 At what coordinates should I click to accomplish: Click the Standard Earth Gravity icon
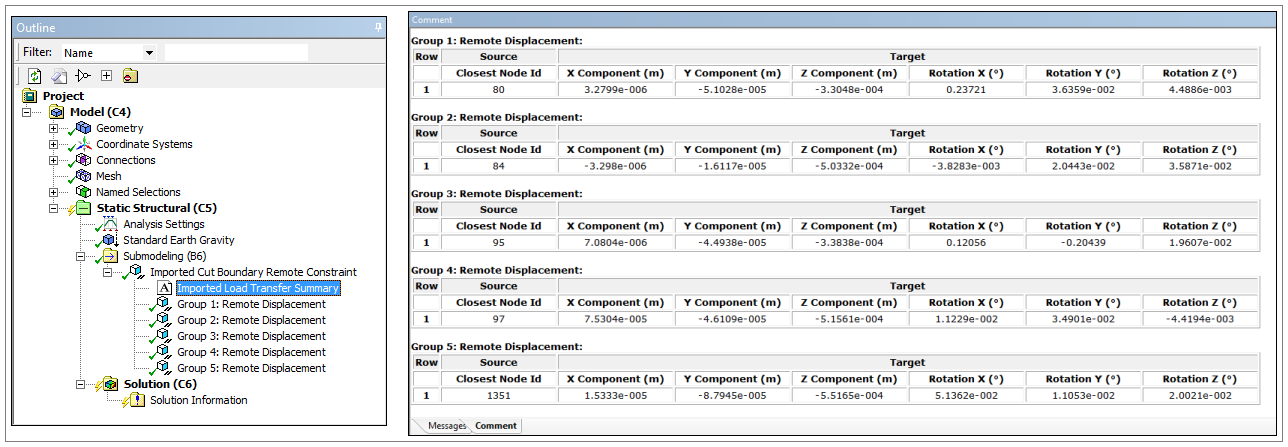coord(110,240)
